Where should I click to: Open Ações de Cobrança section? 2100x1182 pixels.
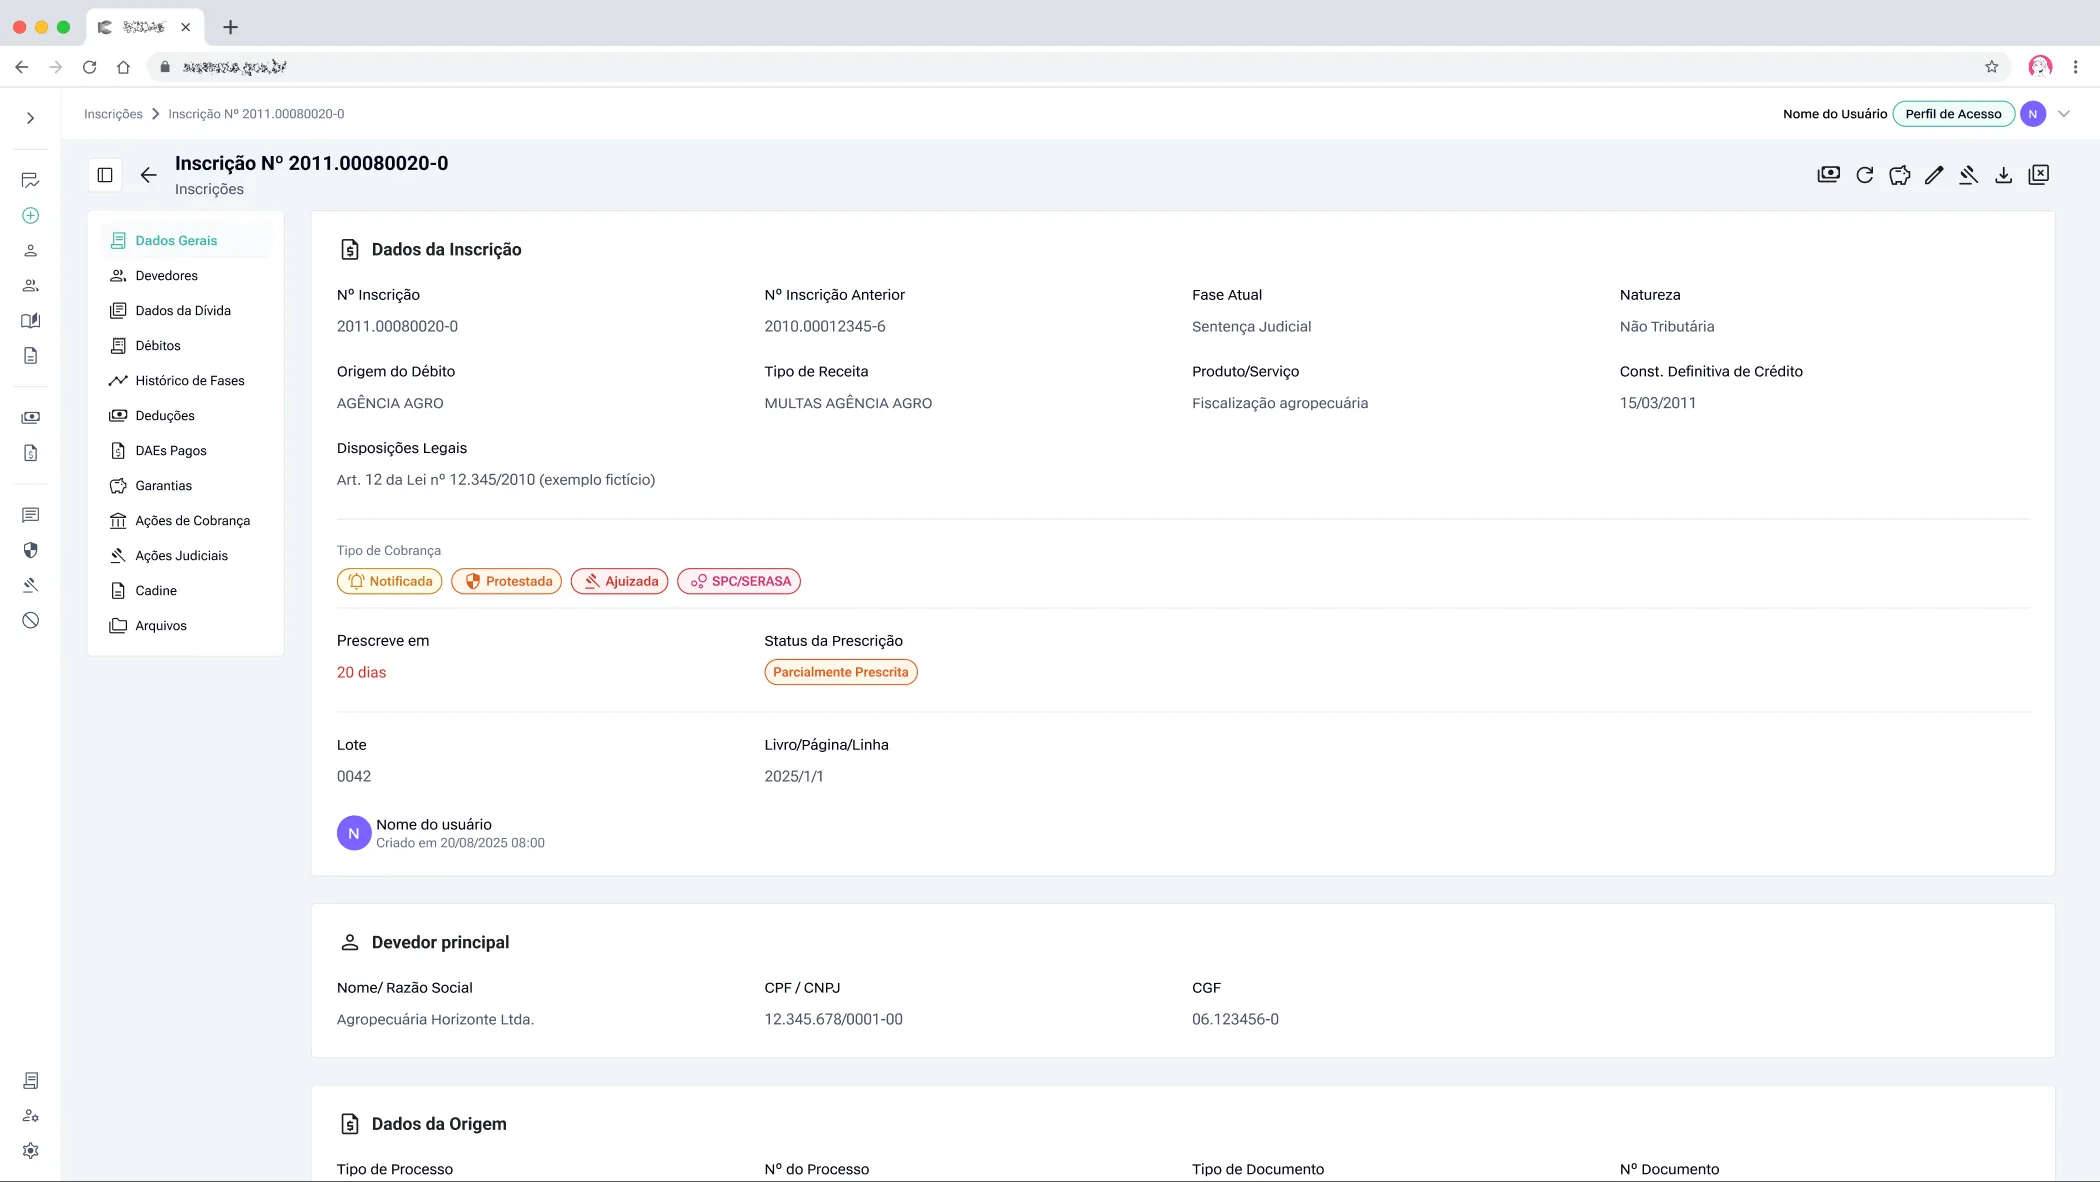tap(186, 521)
